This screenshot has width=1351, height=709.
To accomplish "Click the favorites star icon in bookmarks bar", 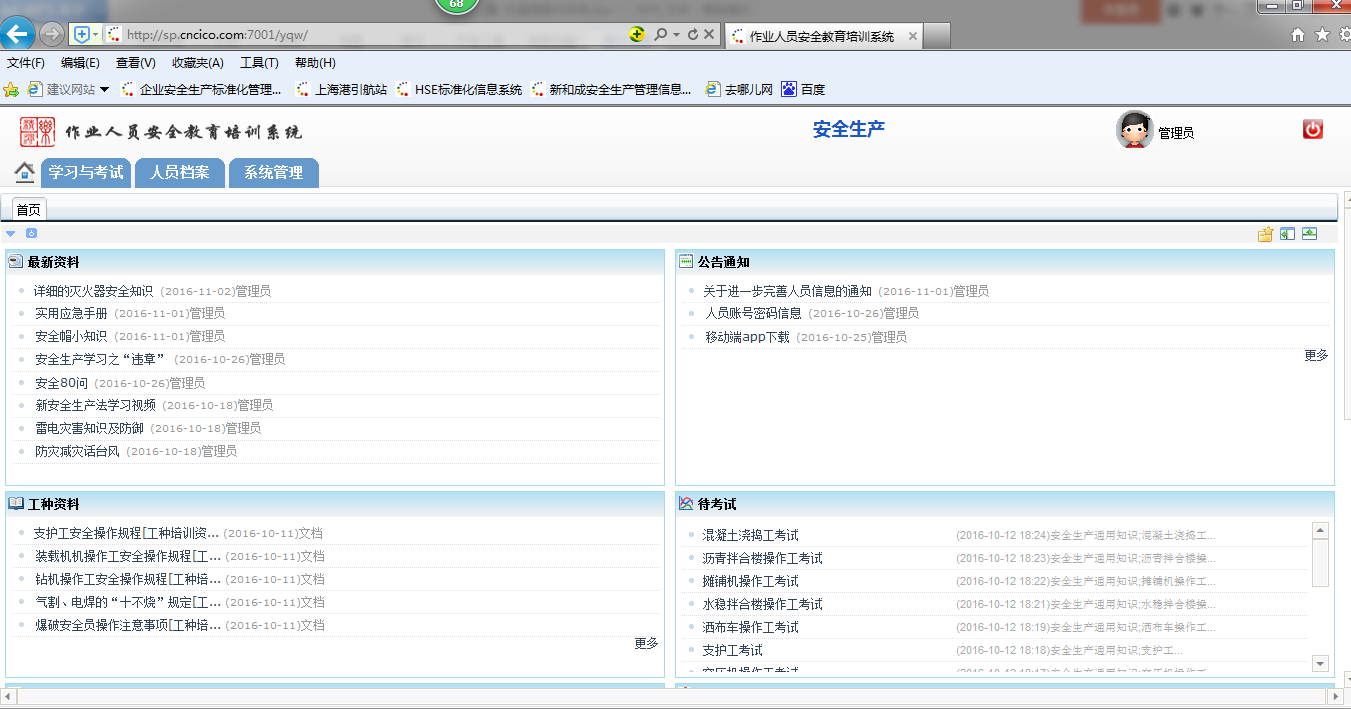I will click(x=11, y=89).
